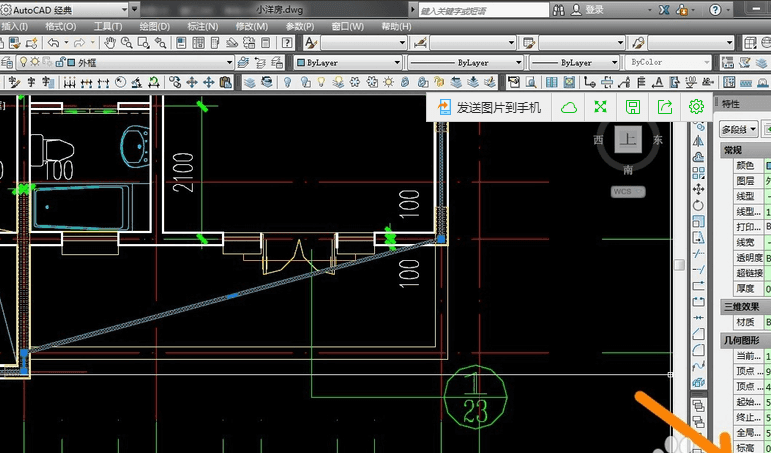Click the 登录 sign-in button

587,10
